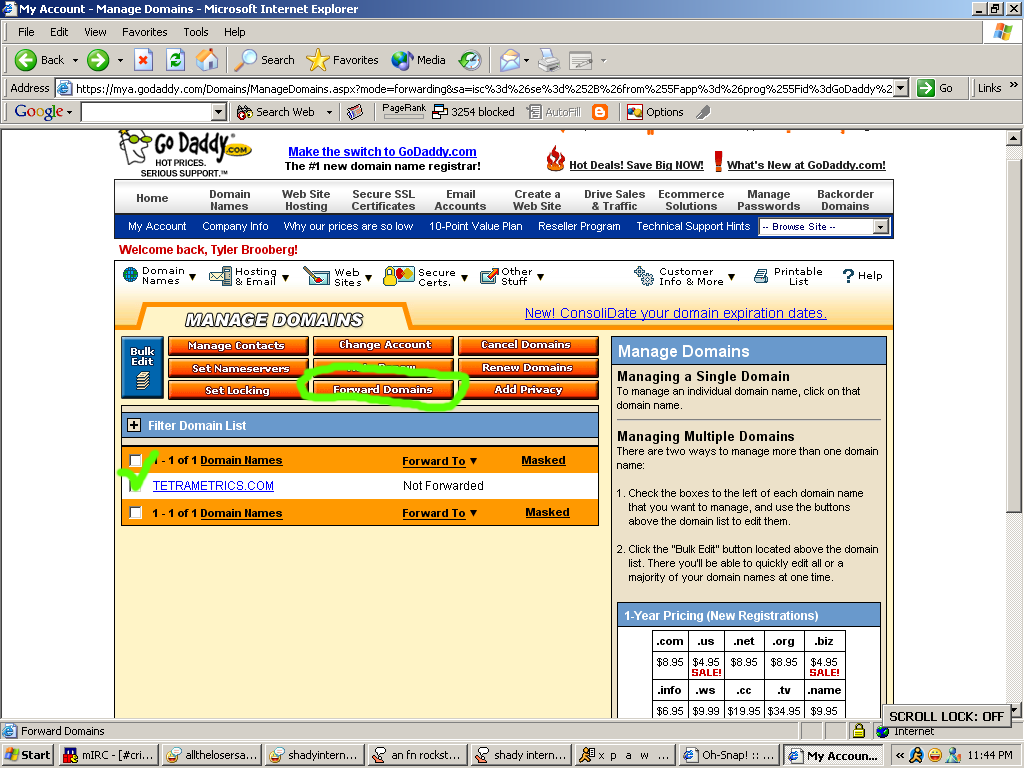Open the Media pane

tap(419, 60)
